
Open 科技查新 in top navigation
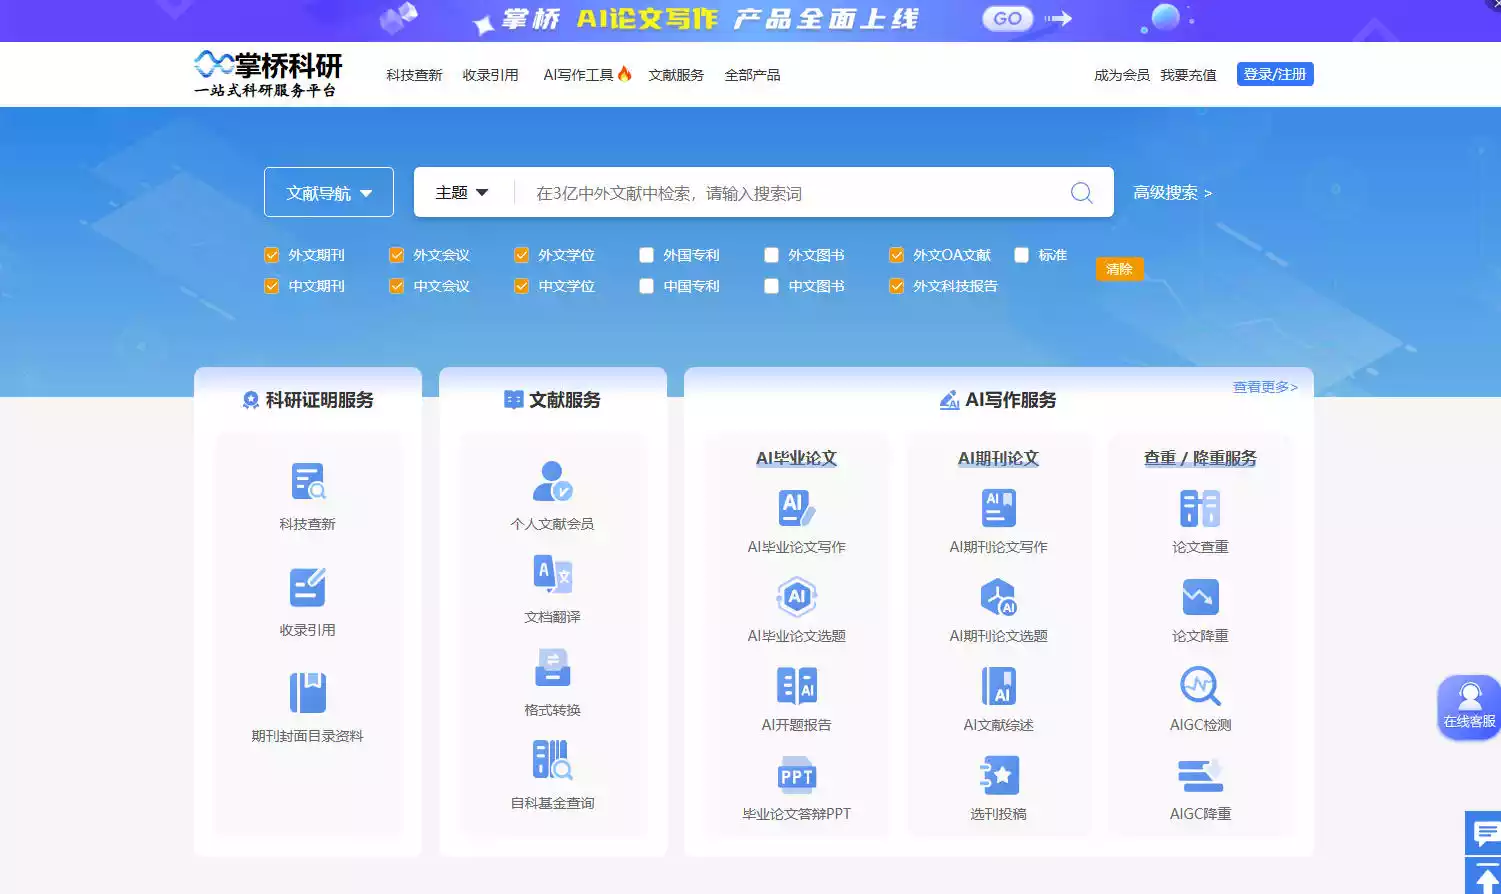[414, 75]
